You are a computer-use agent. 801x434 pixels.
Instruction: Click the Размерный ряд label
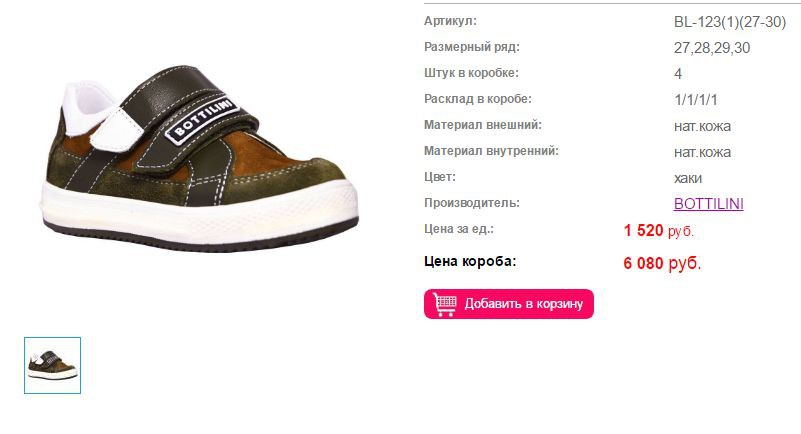(x=472, y=47)
